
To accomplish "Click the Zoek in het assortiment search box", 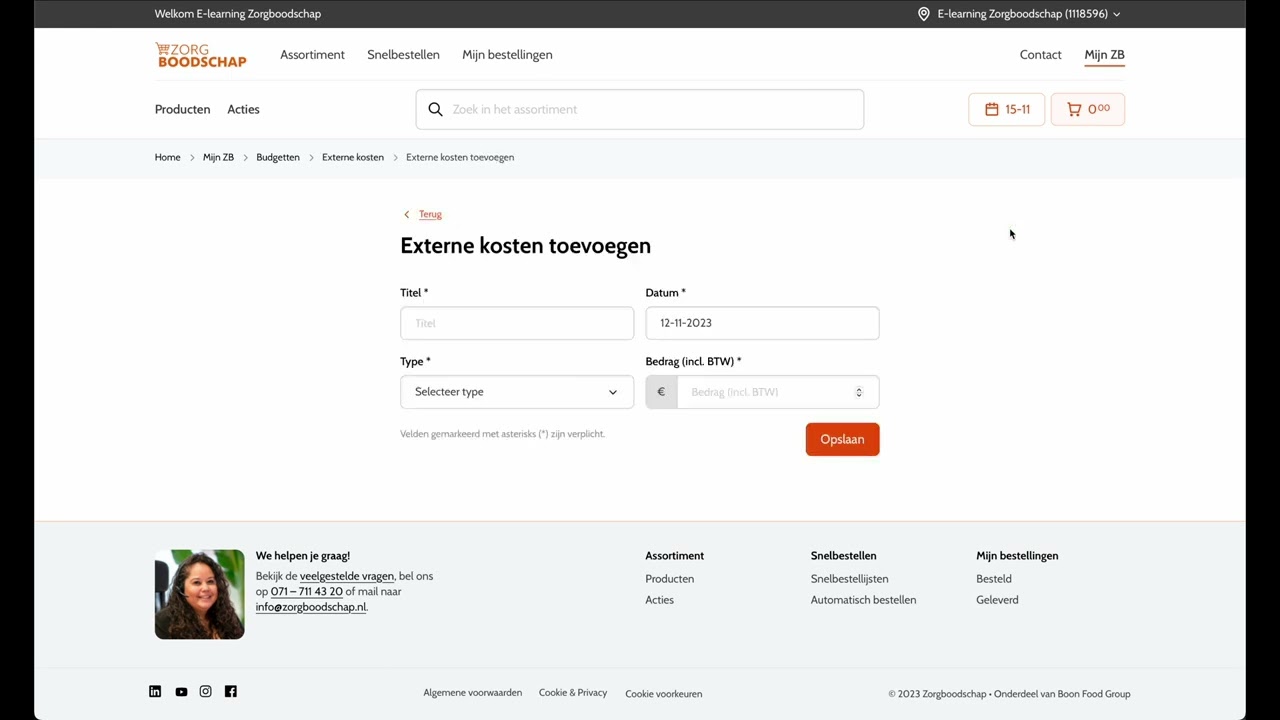I will [640, 109].
